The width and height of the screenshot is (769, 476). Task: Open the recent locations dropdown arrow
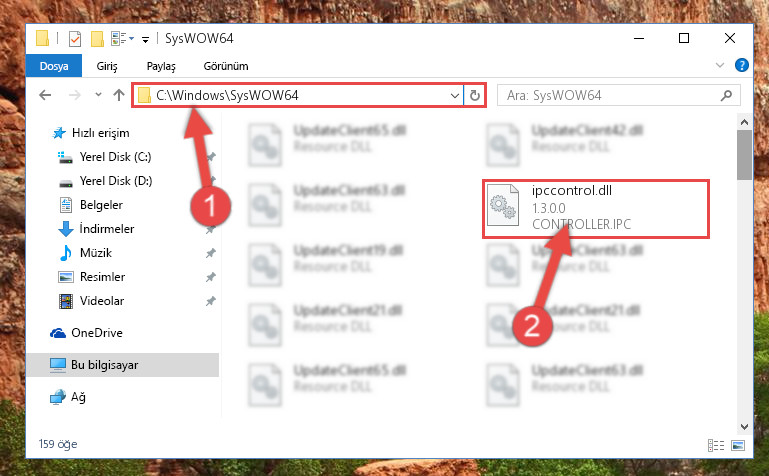point(98,95)
